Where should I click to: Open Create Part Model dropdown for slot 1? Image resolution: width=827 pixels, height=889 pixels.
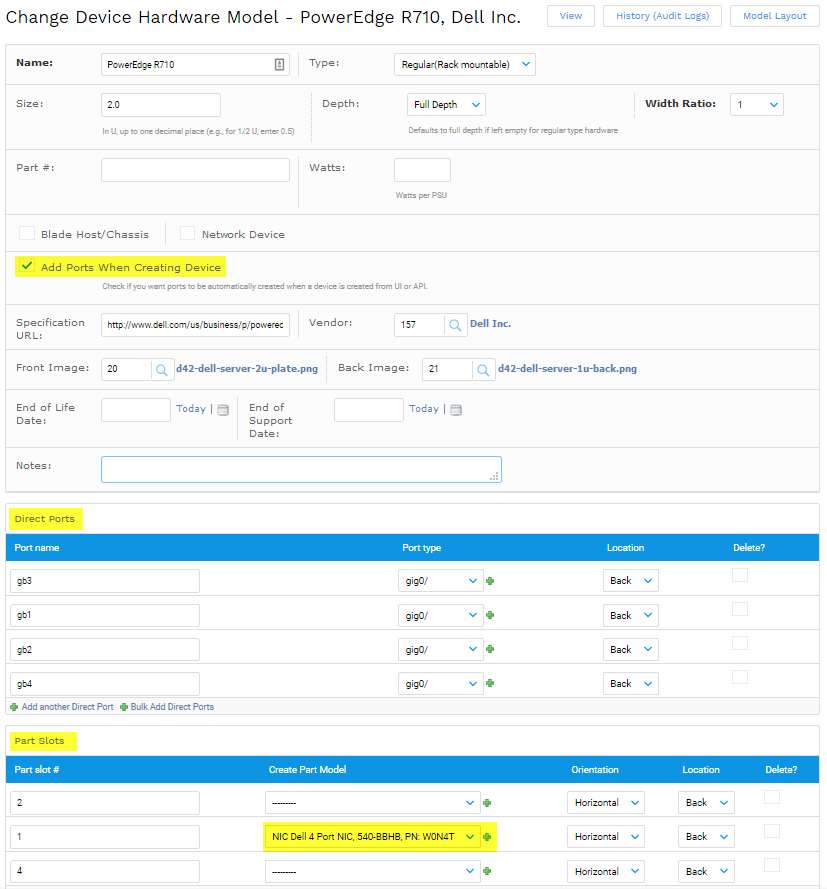(373, 837)
